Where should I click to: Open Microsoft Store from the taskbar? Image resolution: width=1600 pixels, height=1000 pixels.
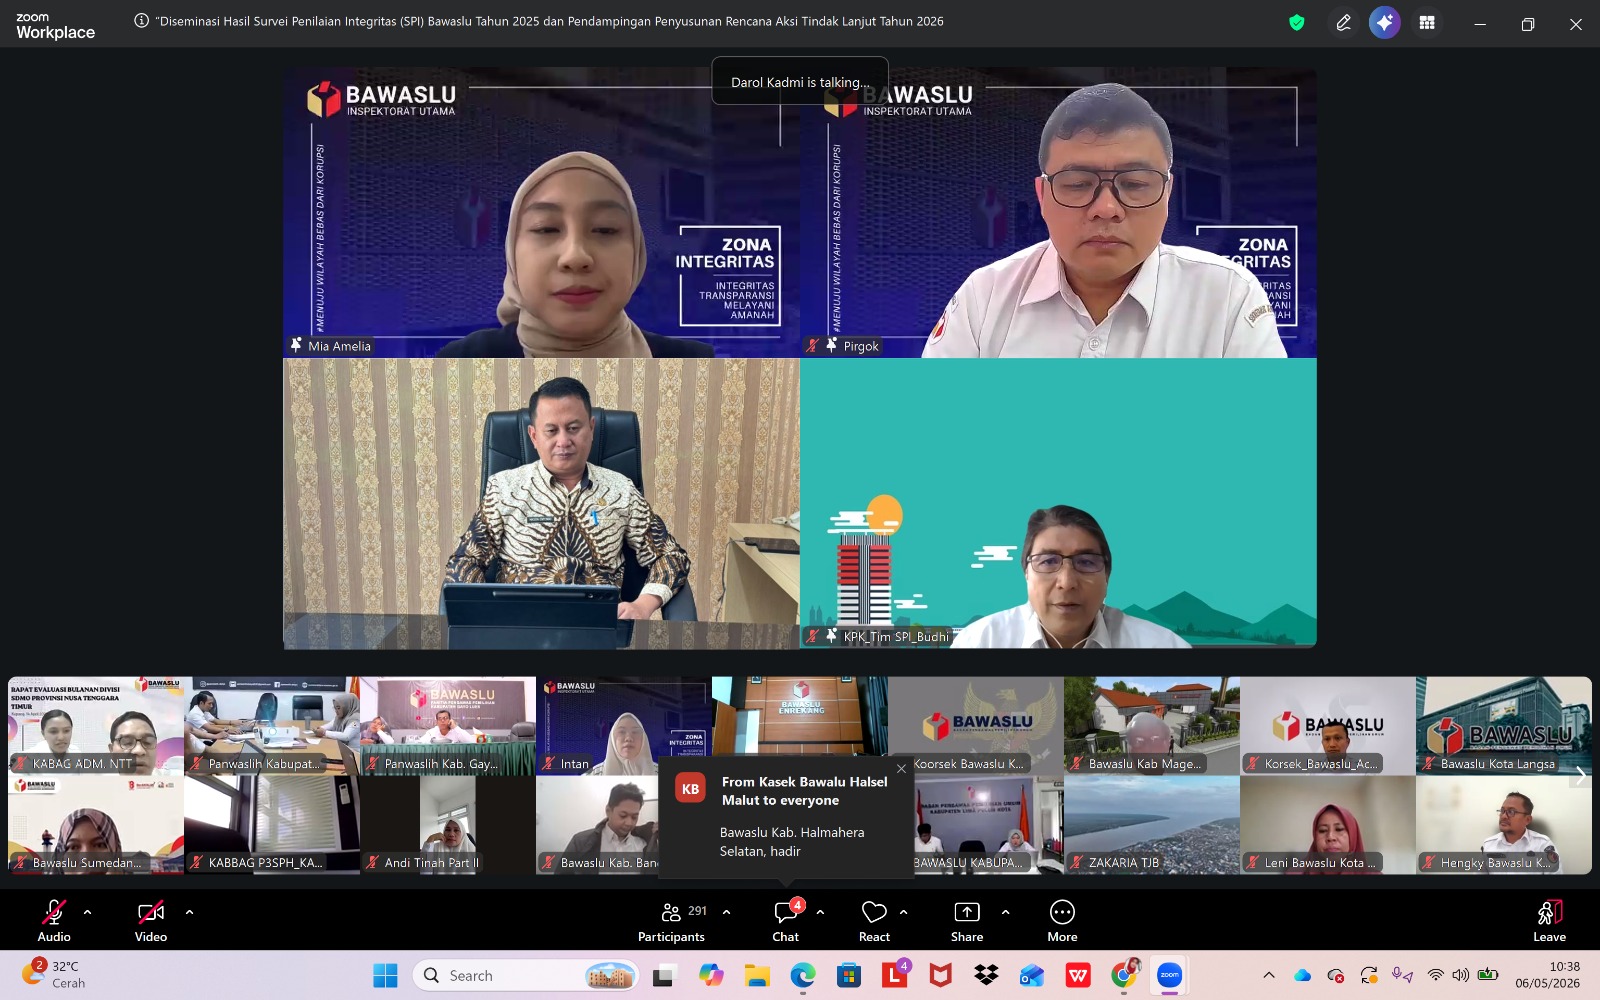pyautogui.click(x=849, y=975)
